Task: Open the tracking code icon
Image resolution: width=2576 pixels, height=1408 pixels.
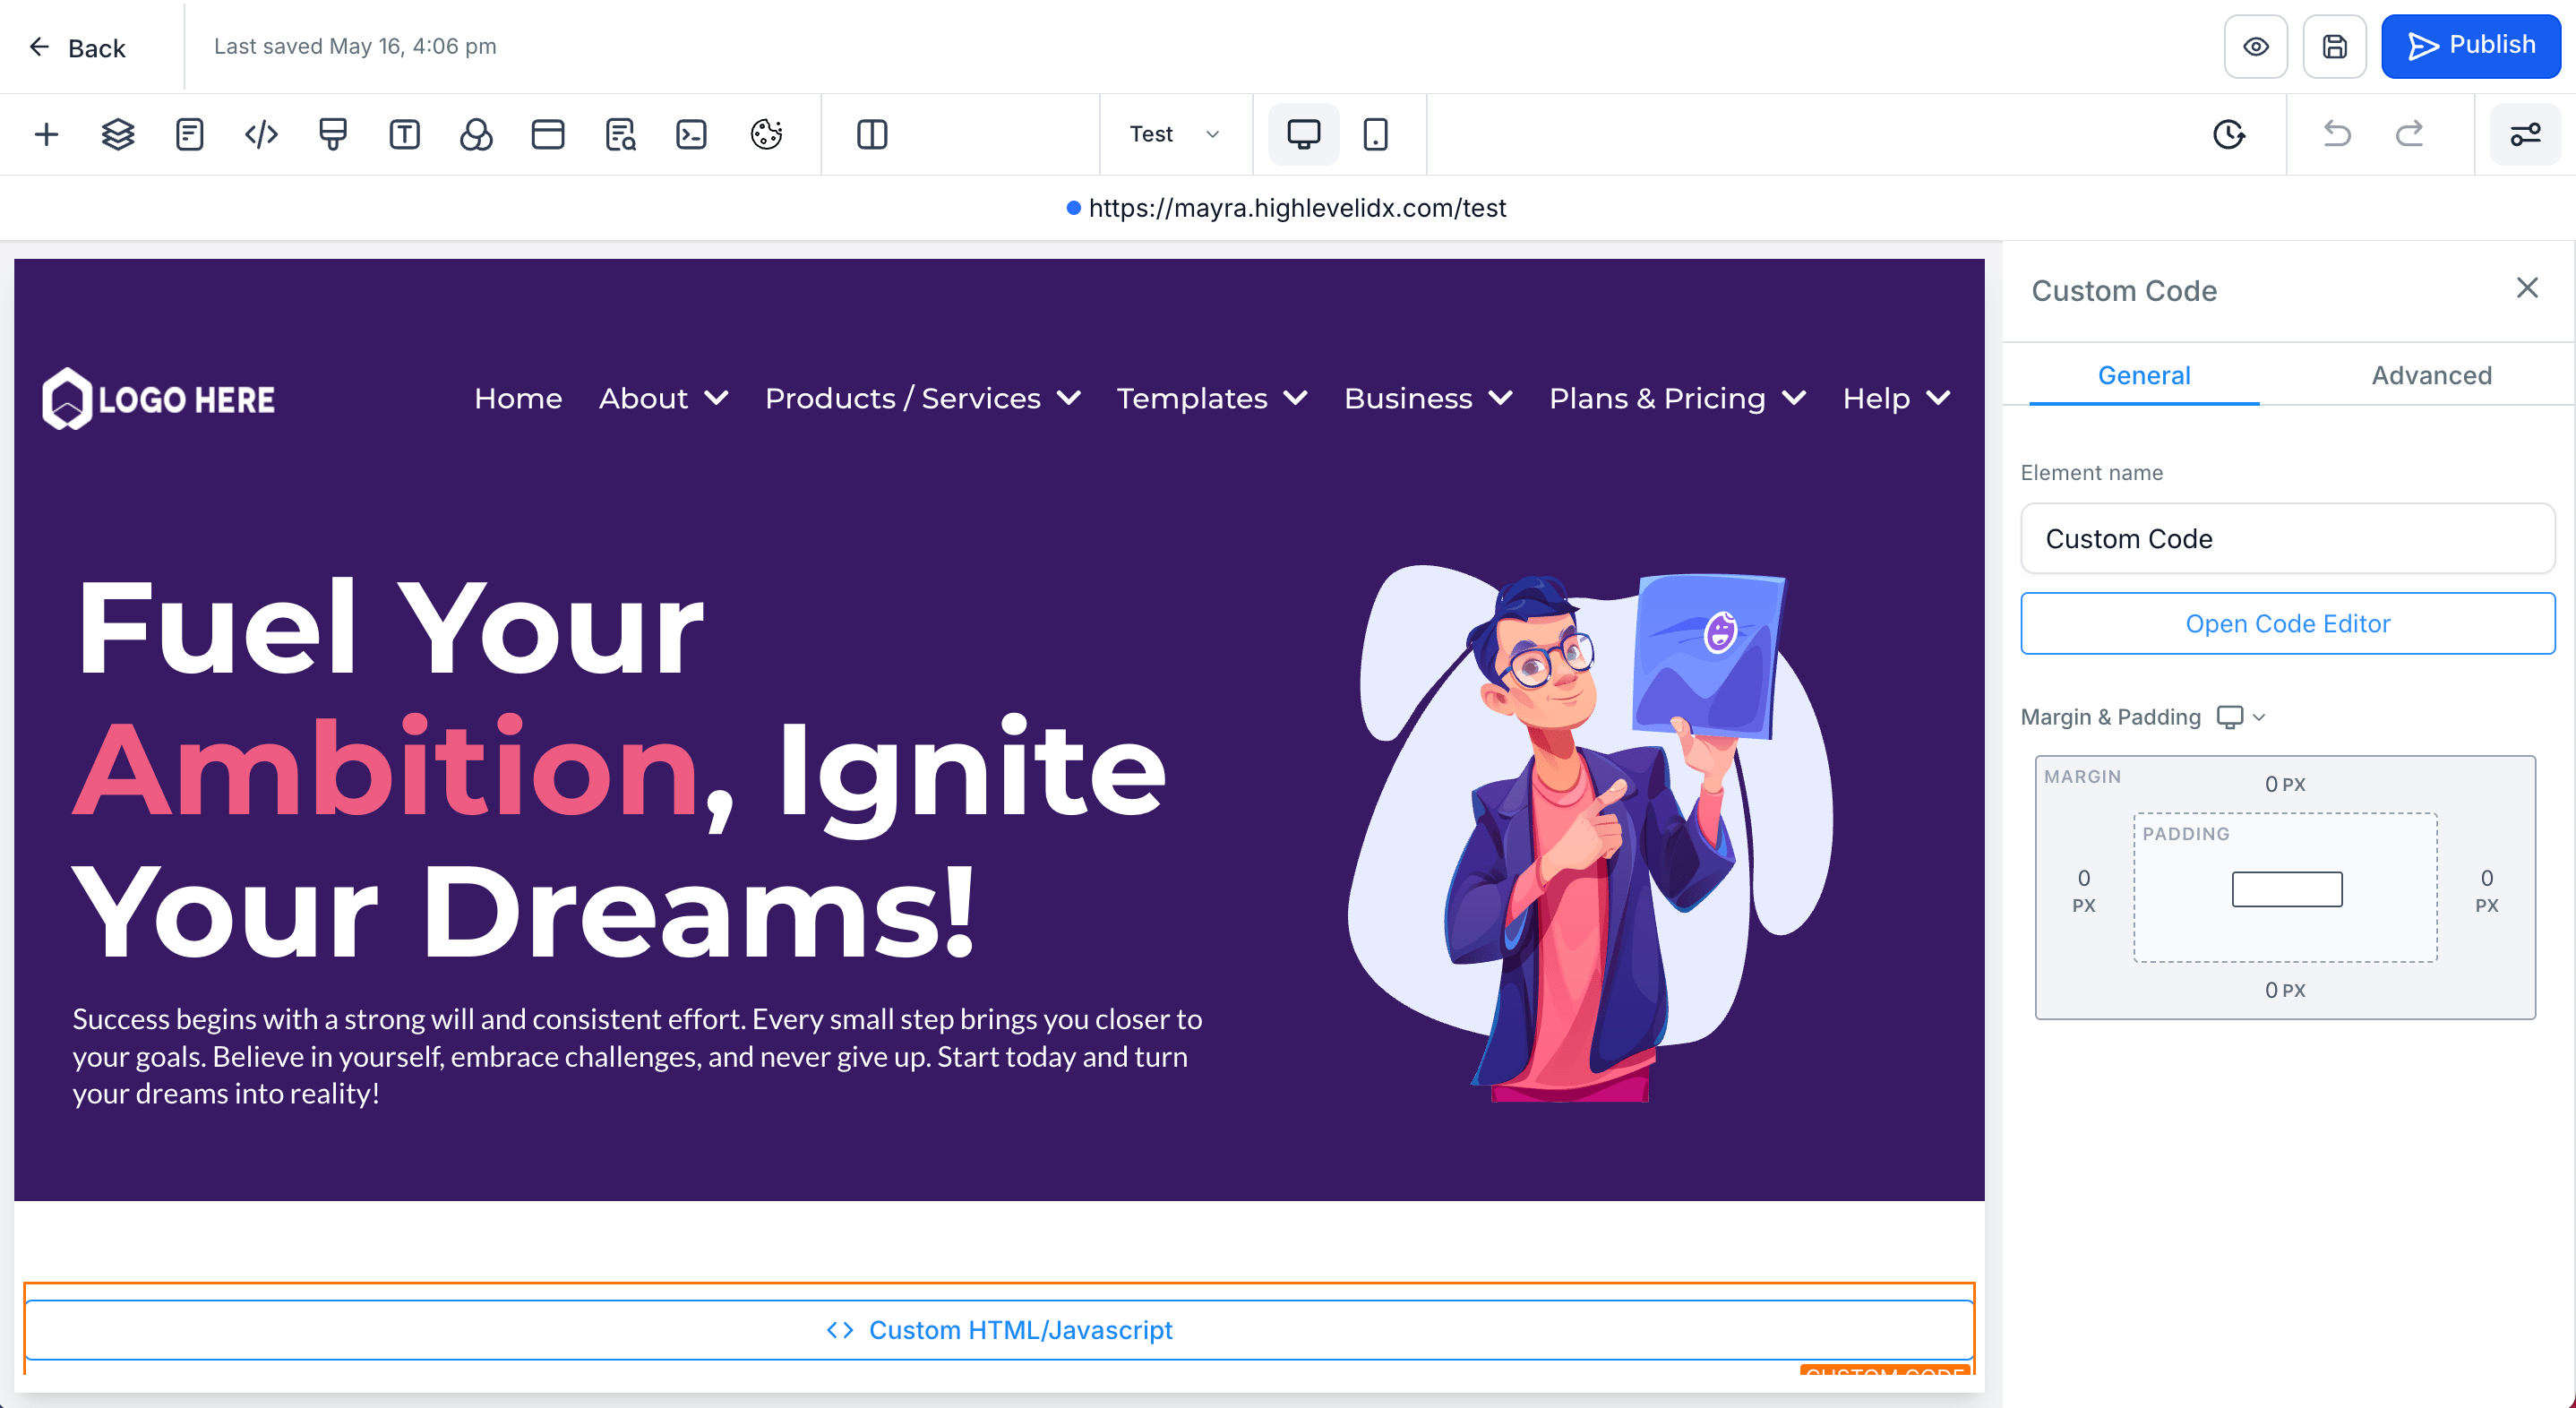Action: [x=261, y=134]
